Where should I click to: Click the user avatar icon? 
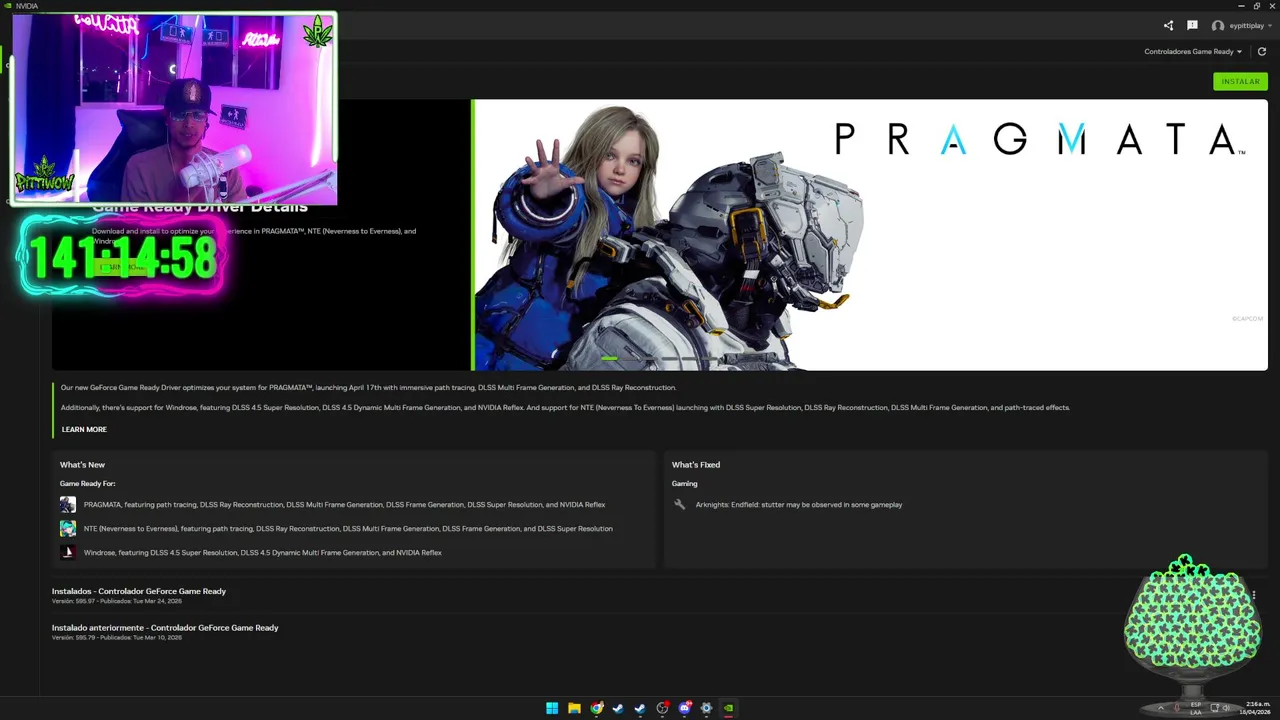[x=1218, y=26]
